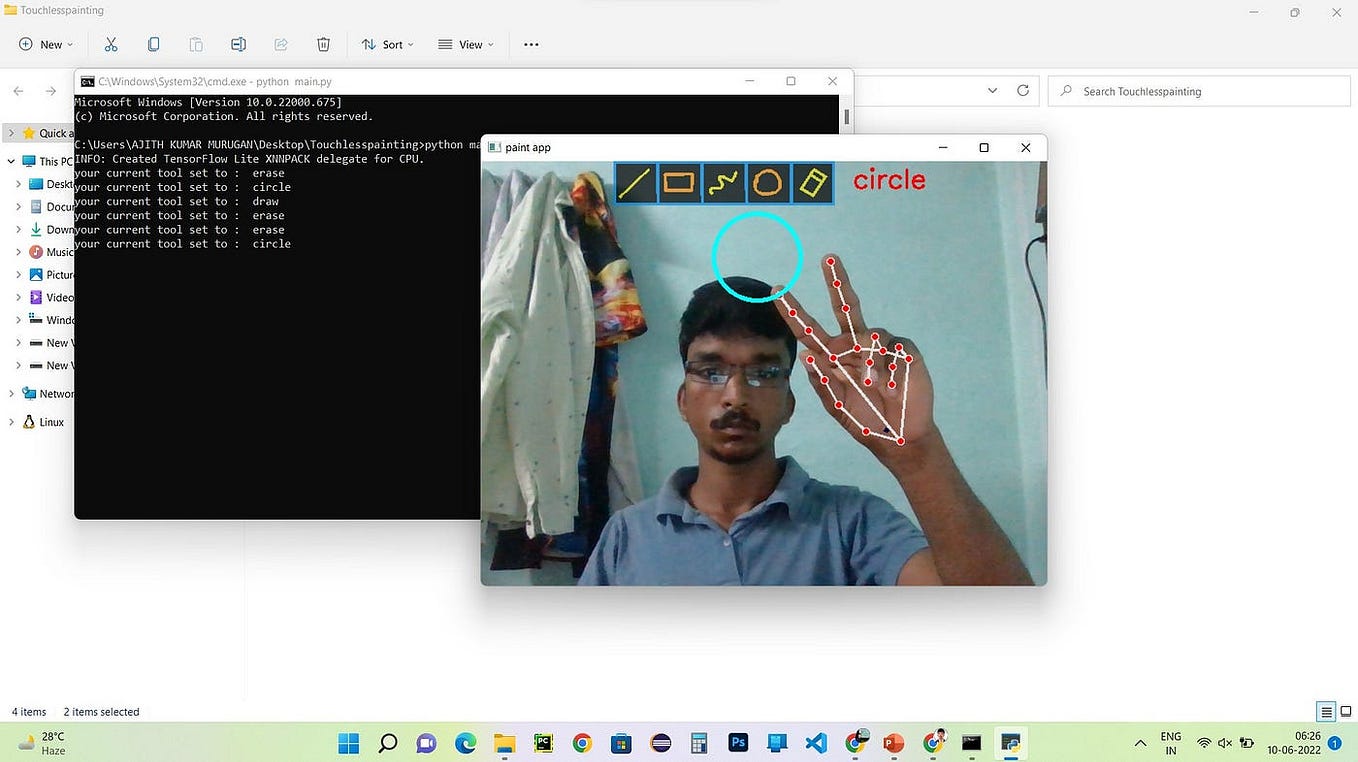Expand This PC in the sidebar

[10, 160]
